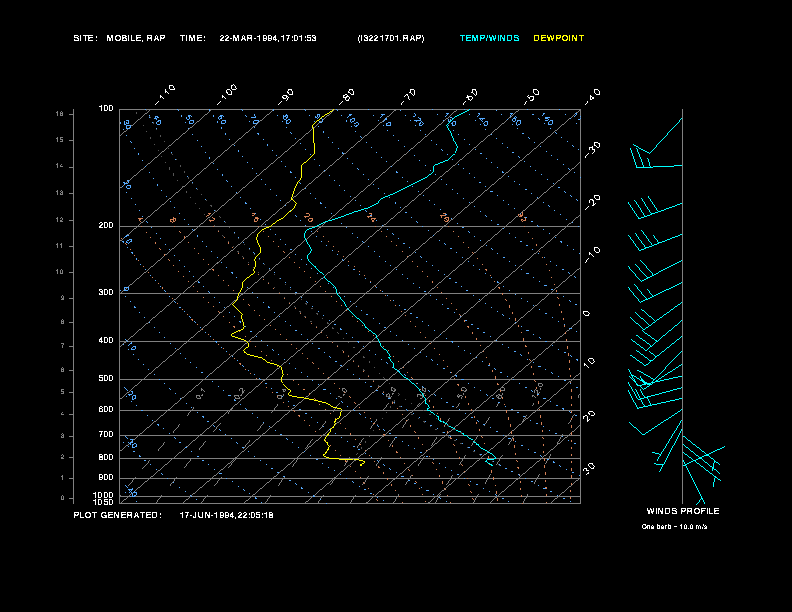Click the '-30' temperature label on right edge
This screenshot has width=792, height=612.
tap(592, 149)
